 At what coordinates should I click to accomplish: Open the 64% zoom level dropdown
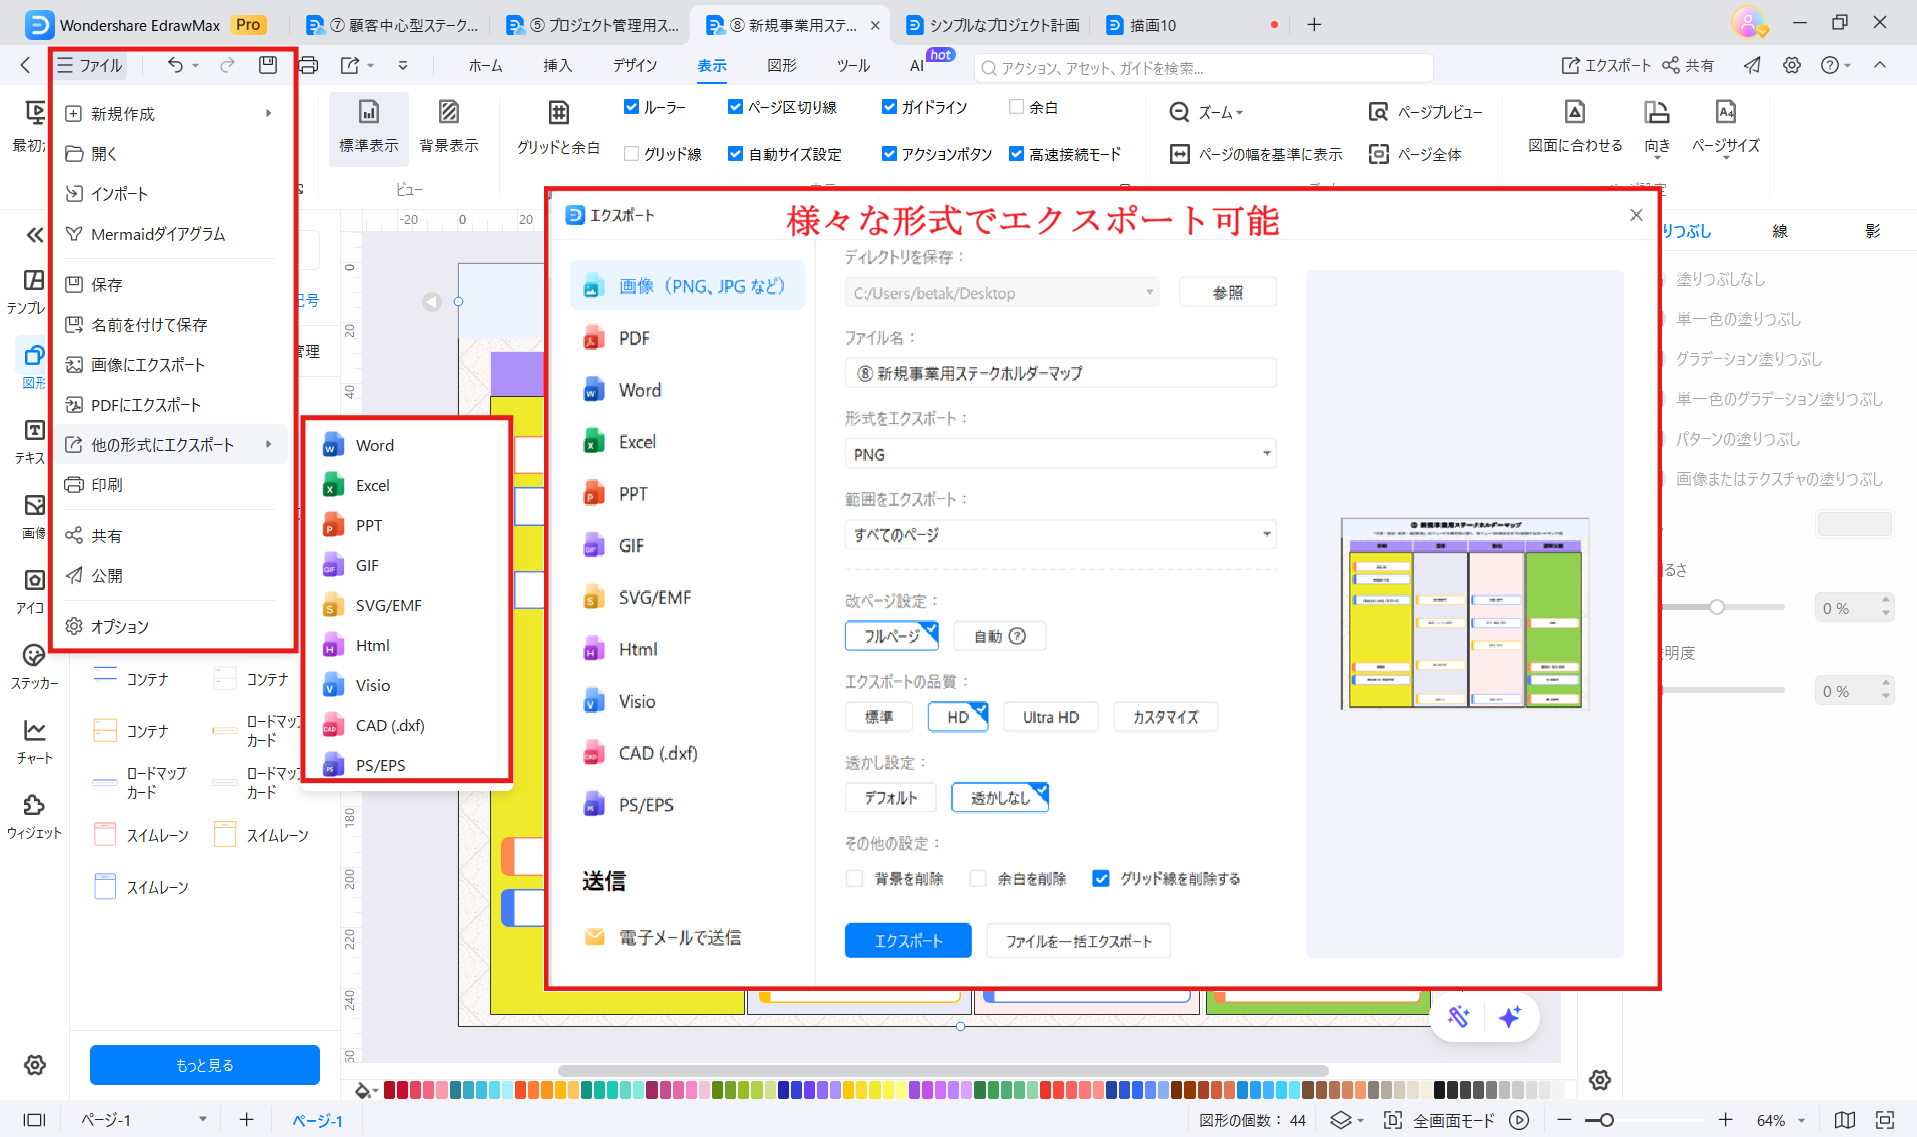coord(1802,1121)
